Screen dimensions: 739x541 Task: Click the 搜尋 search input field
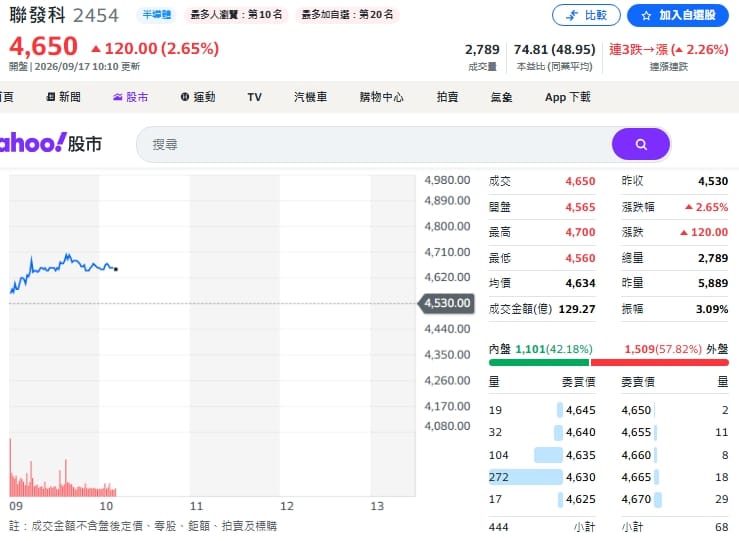(x=374, y=144)
